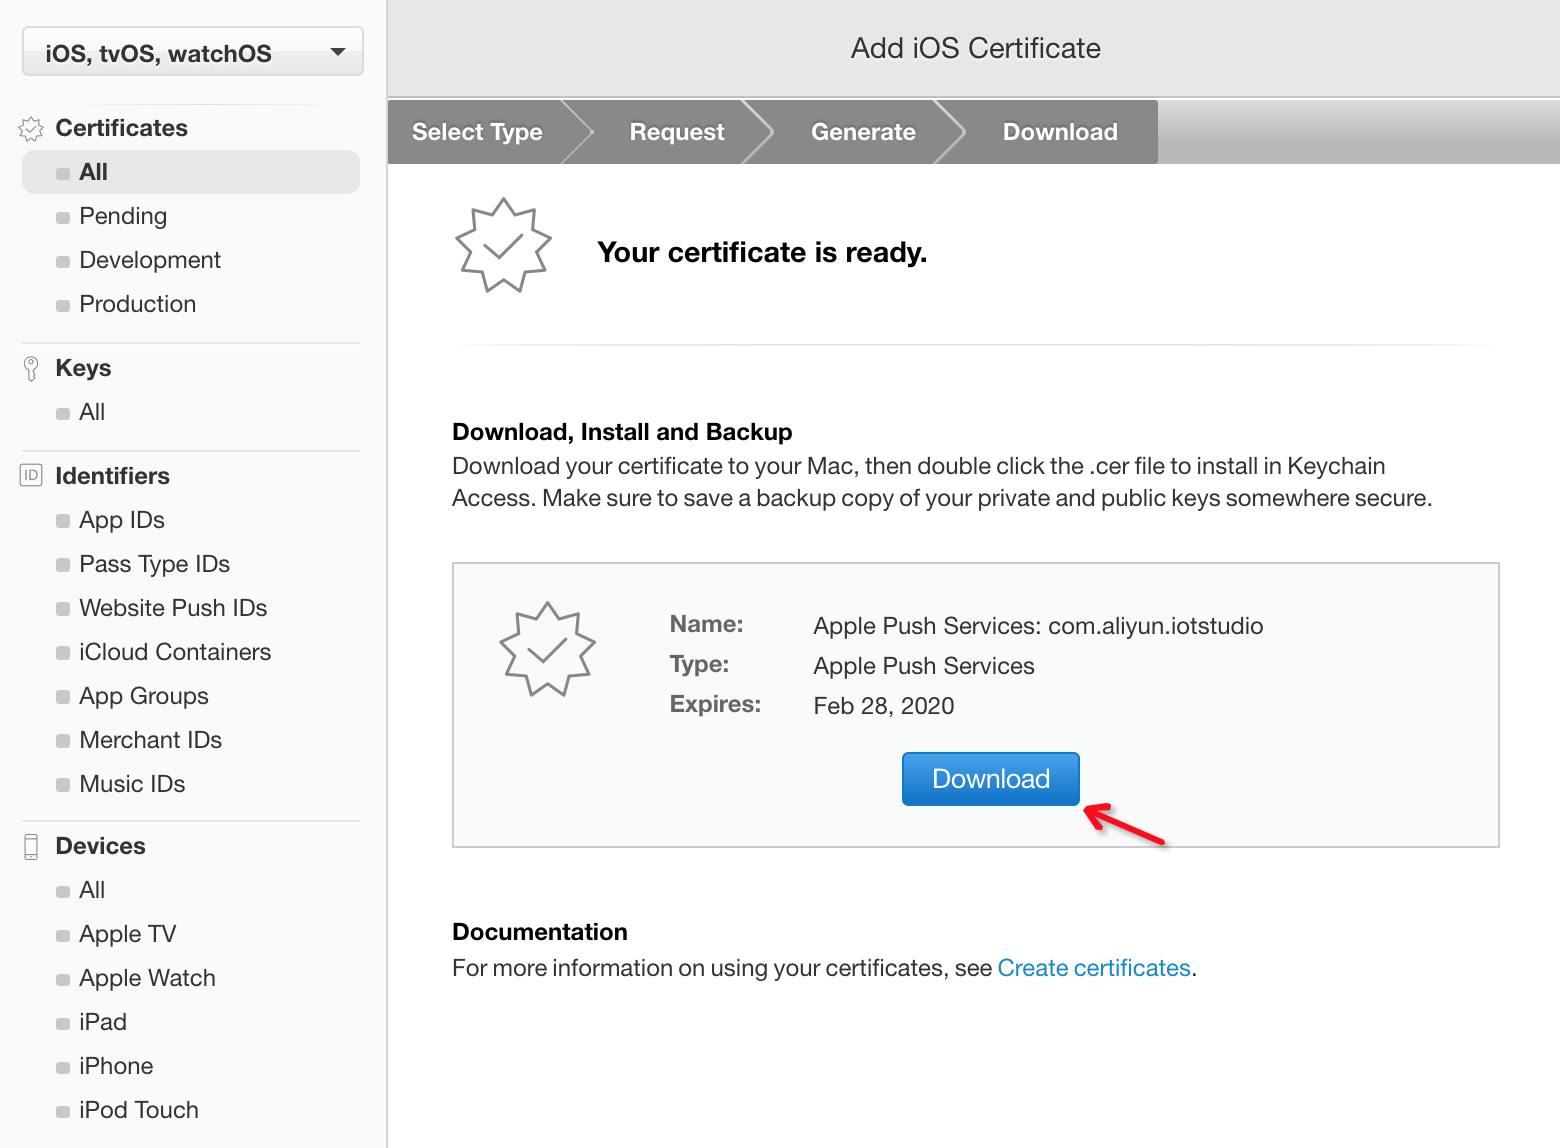
Task: Open Merchant IDs list
Action: (x=150, y=740)
